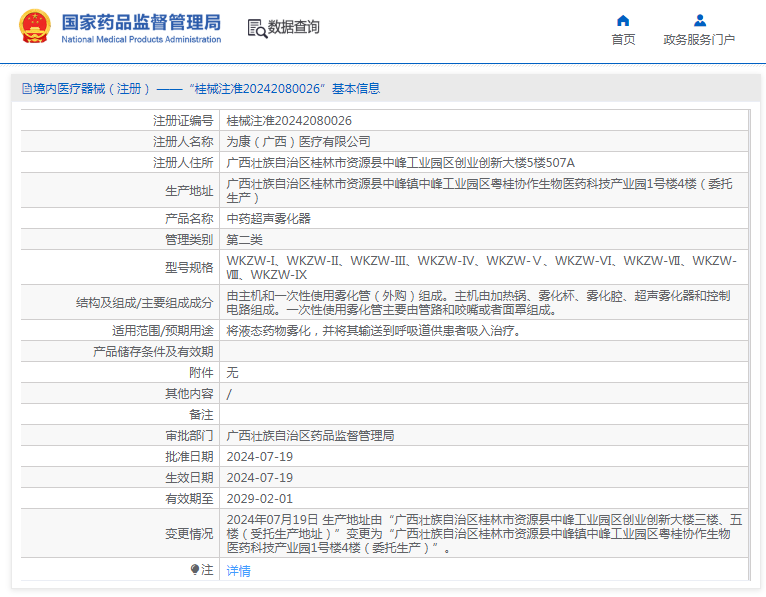Click the 生产地址 row label
Screen dimensions: 766x597
point(189,191)
